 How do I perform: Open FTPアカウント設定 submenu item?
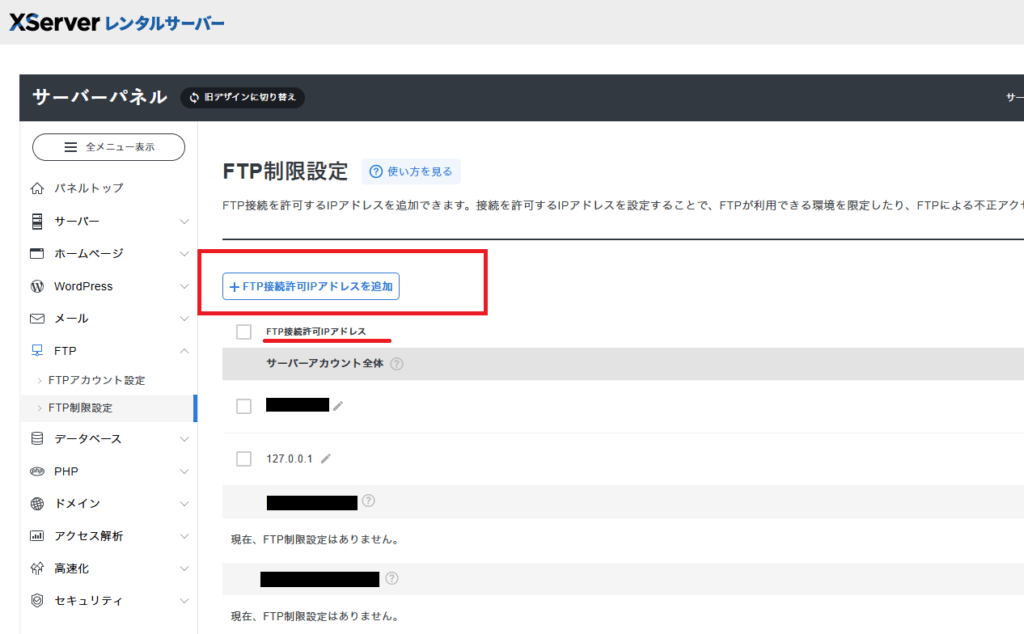(x=96, y=381)
